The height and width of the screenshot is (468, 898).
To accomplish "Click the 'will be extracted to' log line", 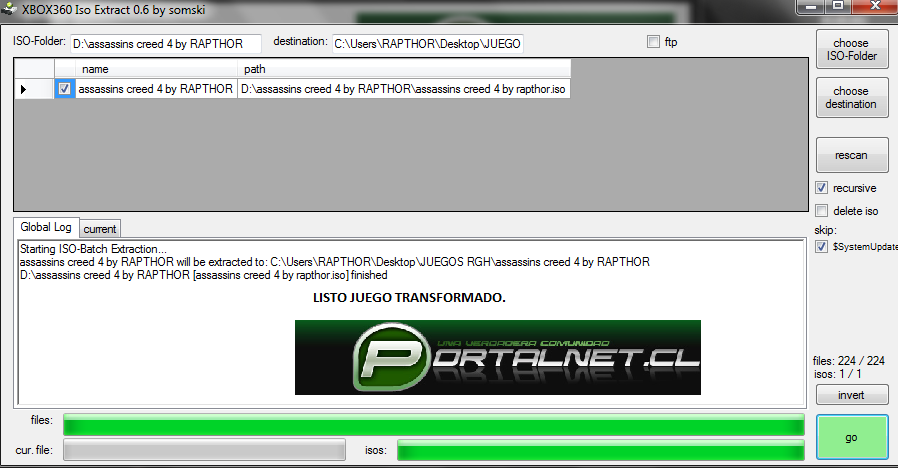I will pos(334,262).
